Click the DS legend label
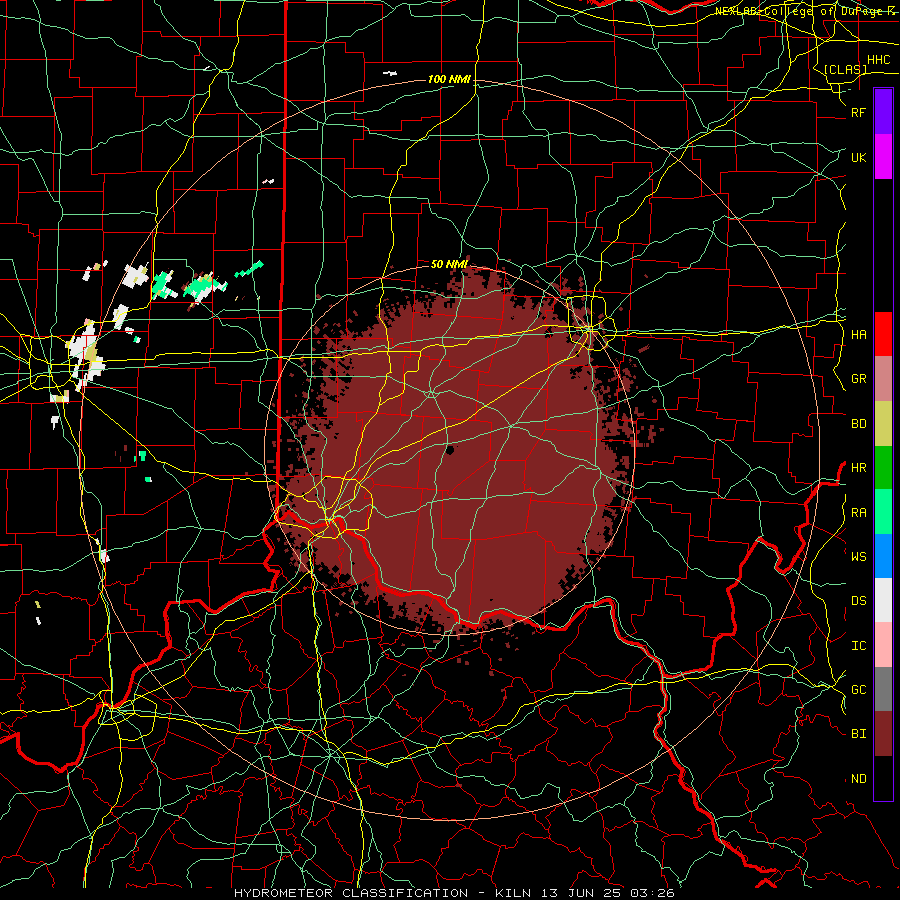Viewport: 900px width, 900px height. 858,601
